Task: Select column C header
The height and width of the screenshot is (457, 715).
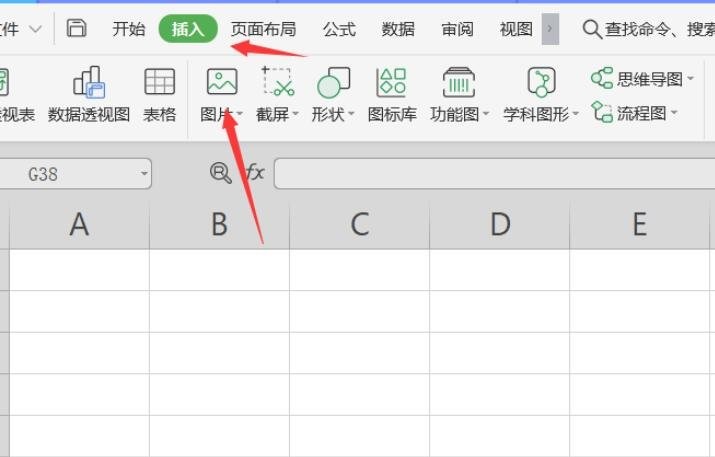Action: pos(360,225)
